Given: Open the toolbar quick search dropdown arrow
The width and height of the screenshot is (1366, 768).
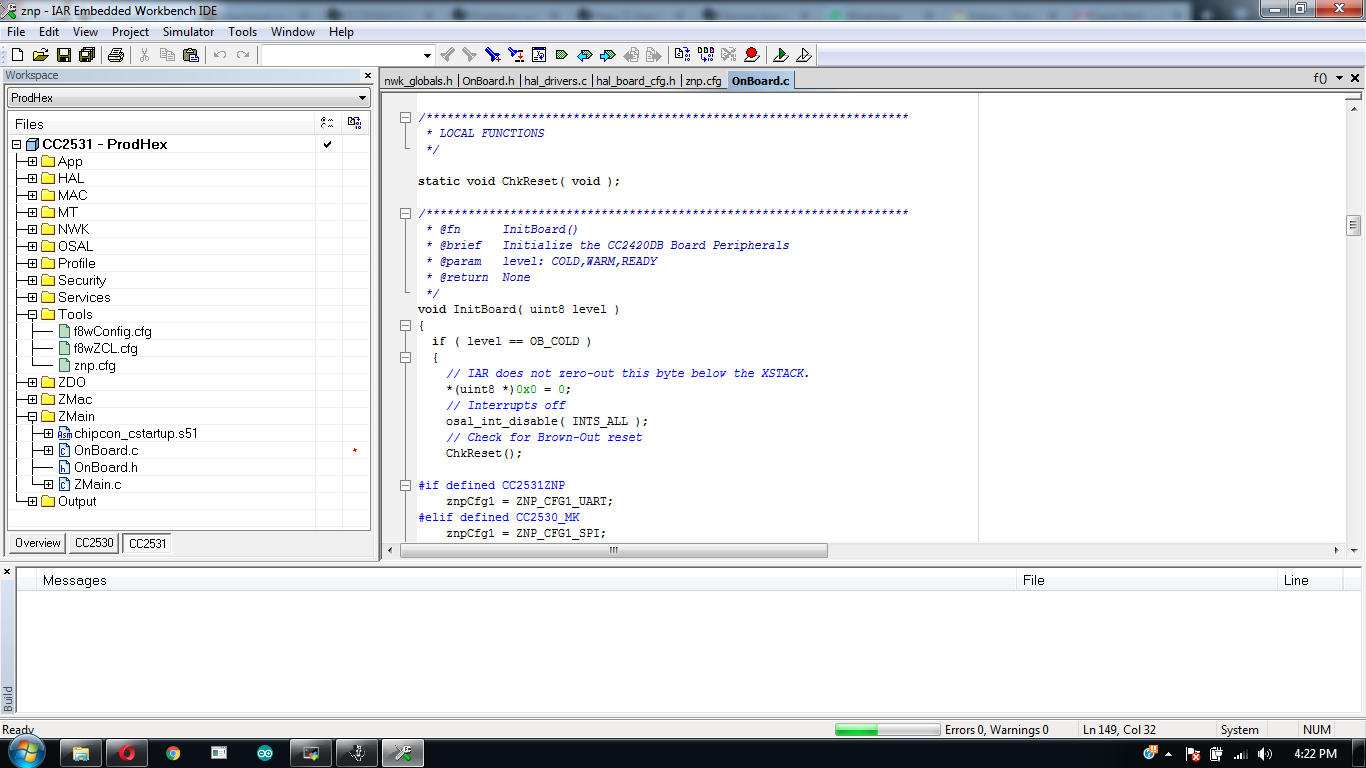Looking at the screenshot, I should coord(428,56).
